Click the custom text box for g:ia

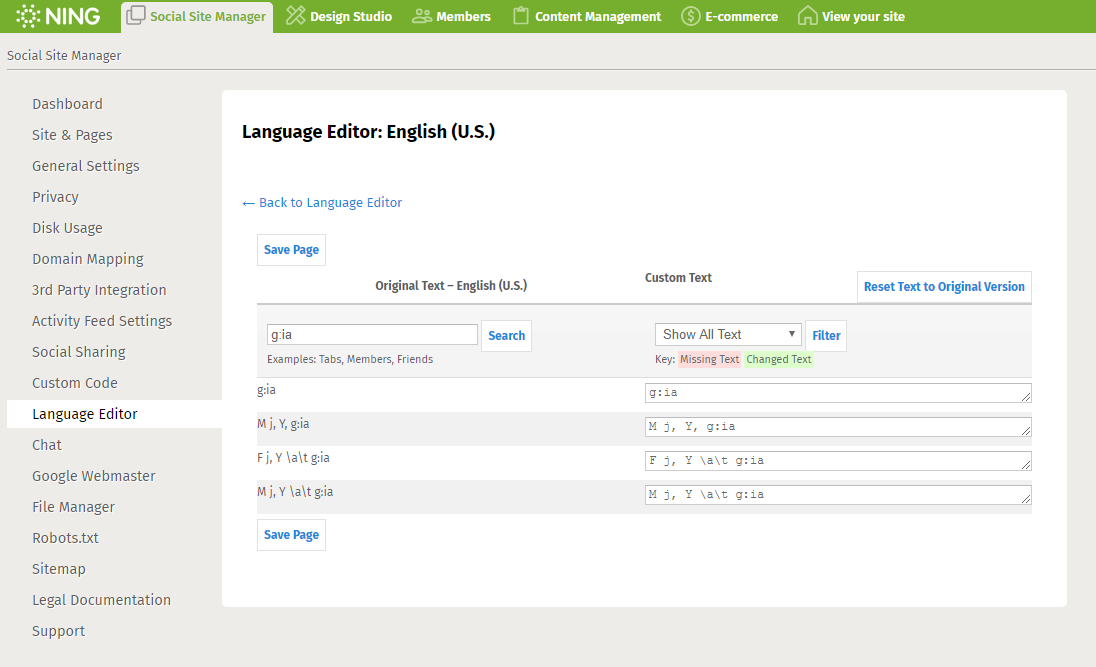click(838, 393)
